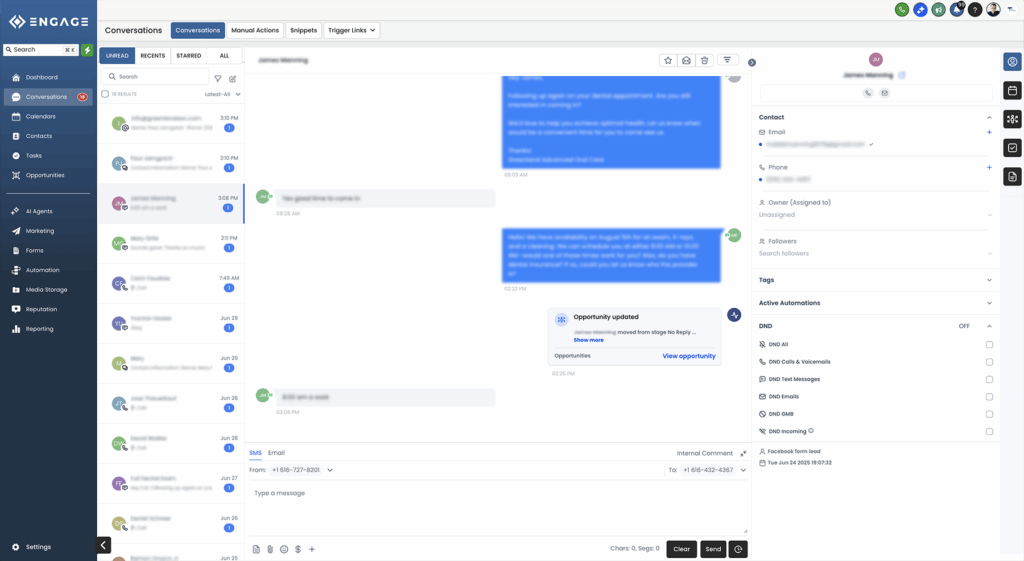
Task: Click the green lightning quick action icon
Action: (x=87, y=50)
